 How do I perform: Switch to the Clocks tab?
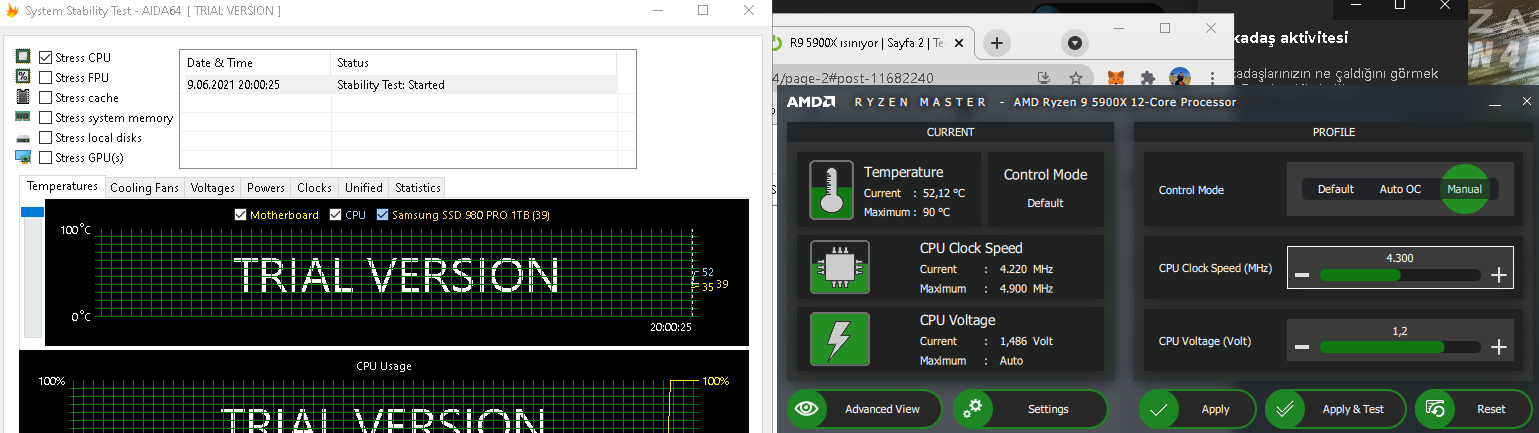click(x=315, y=188)
